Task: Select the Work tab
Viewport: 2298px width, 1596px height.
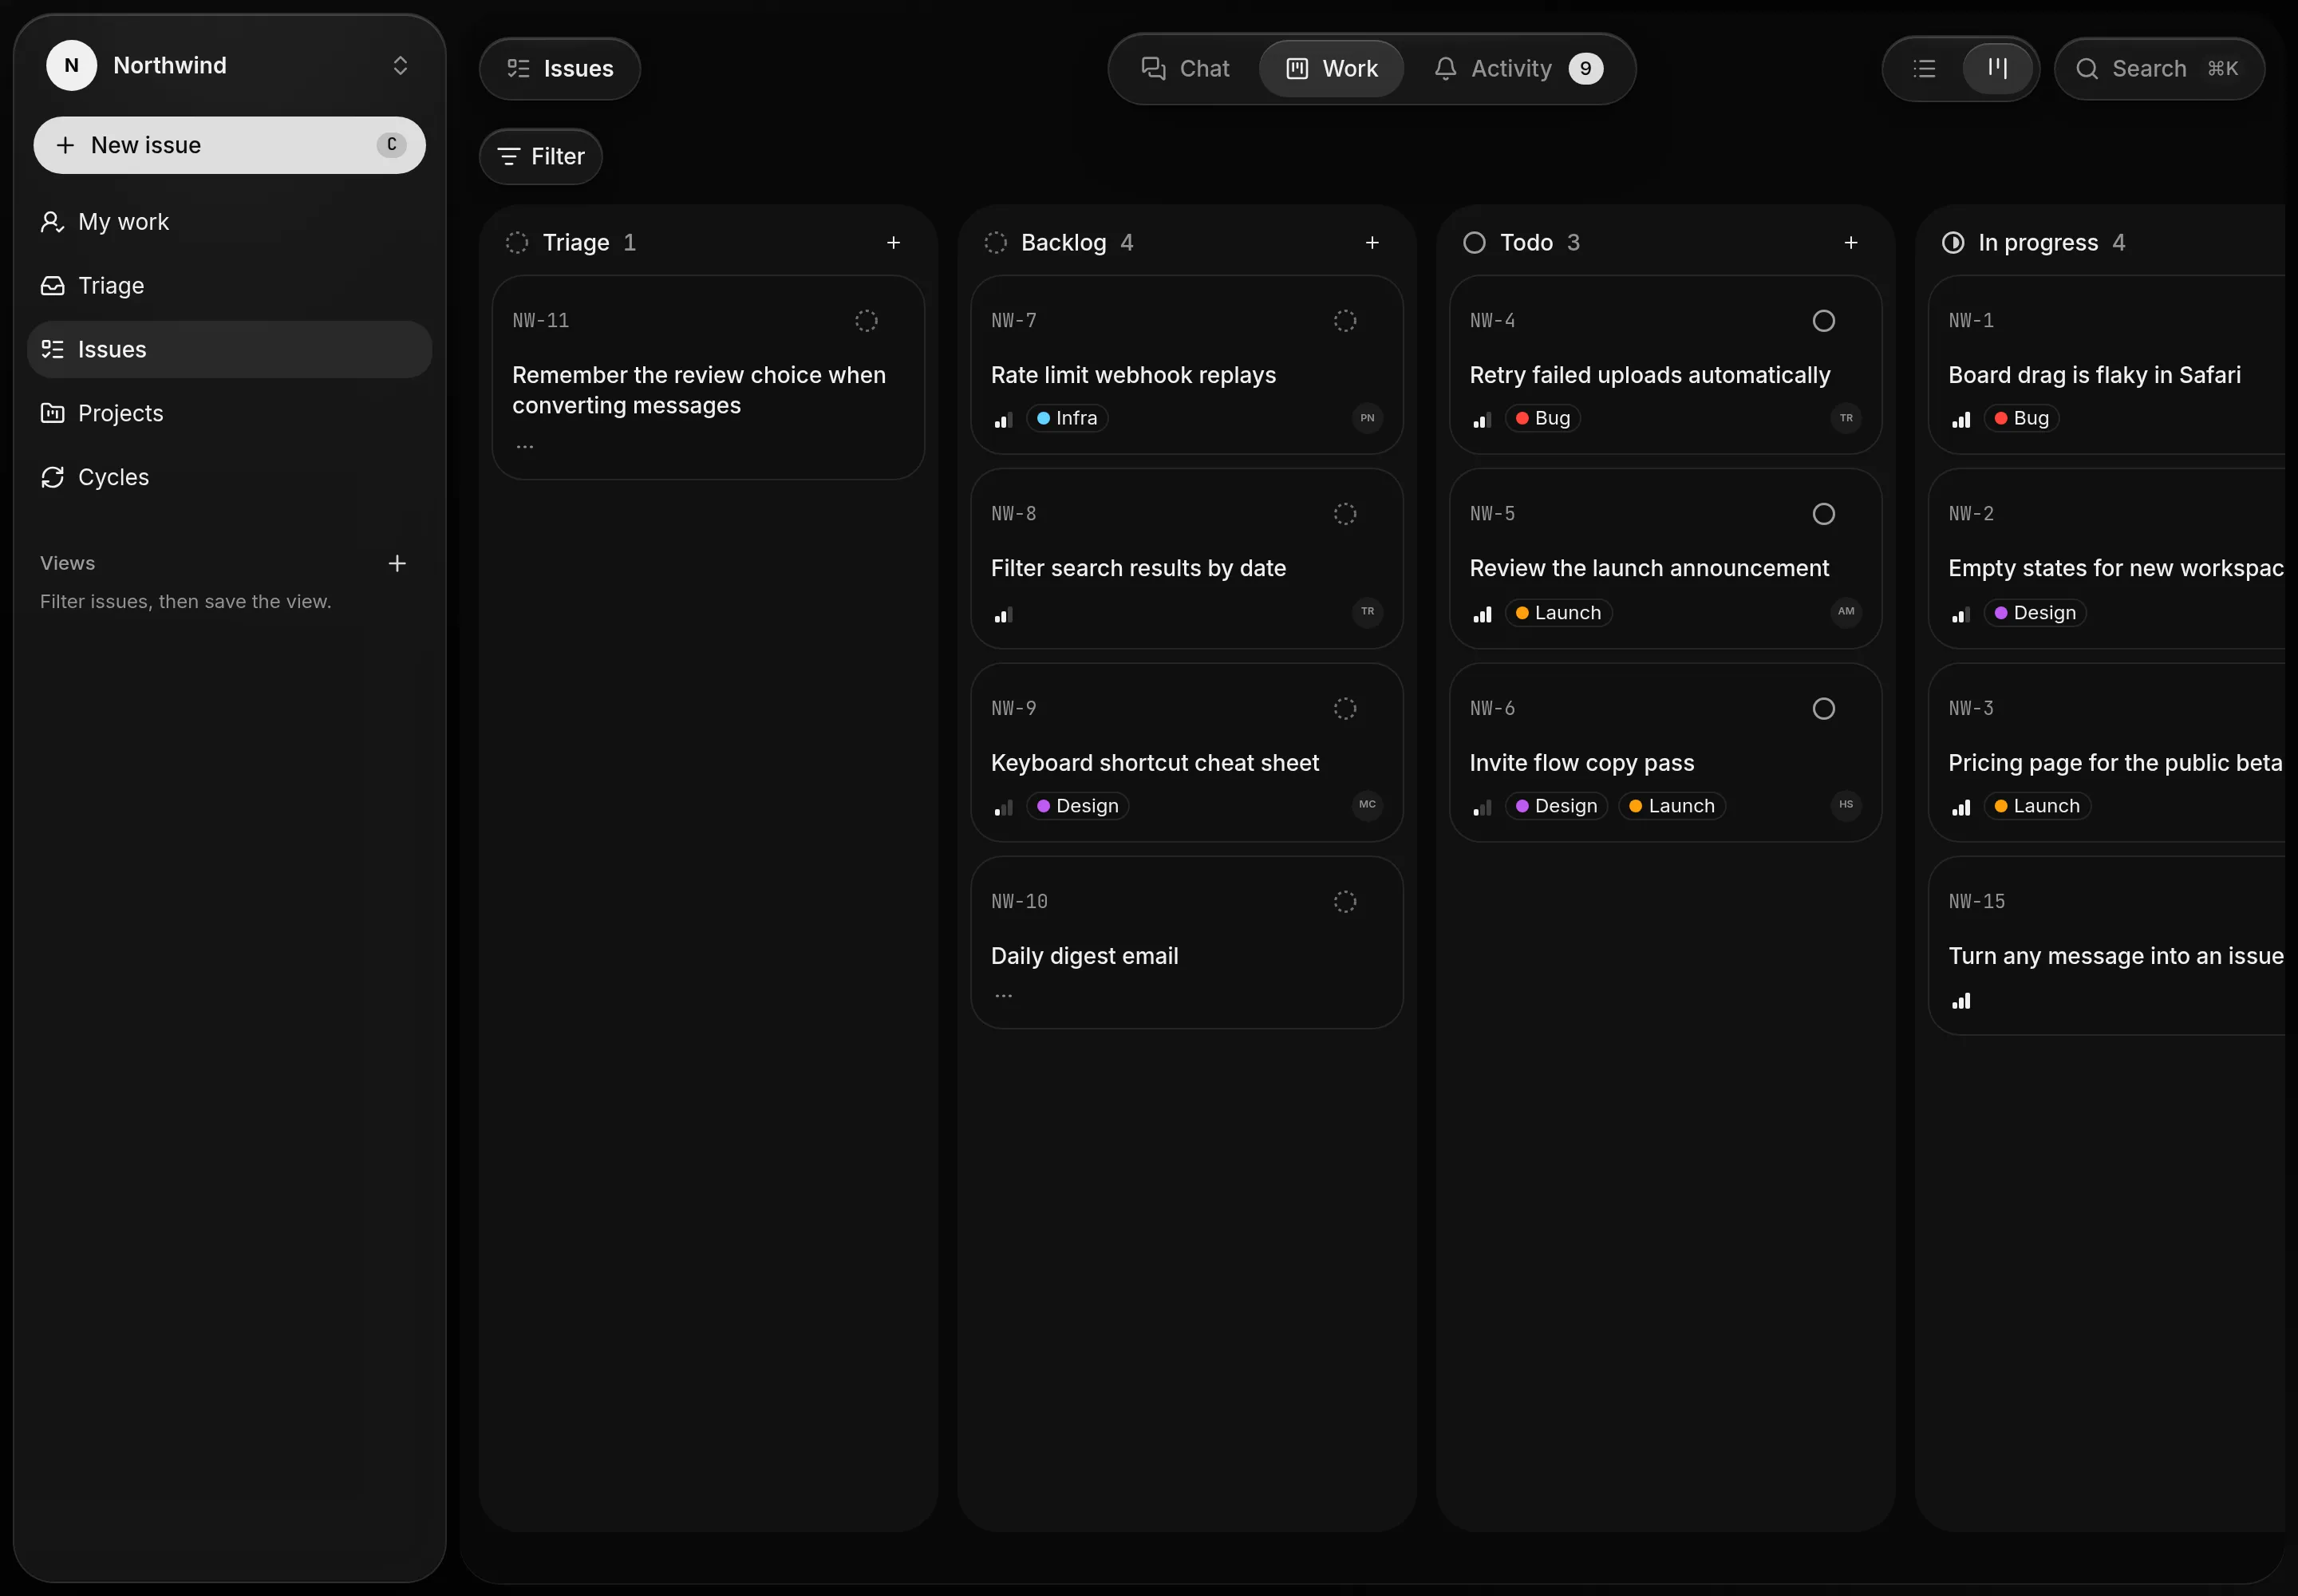Action: tap(1331, 68)
